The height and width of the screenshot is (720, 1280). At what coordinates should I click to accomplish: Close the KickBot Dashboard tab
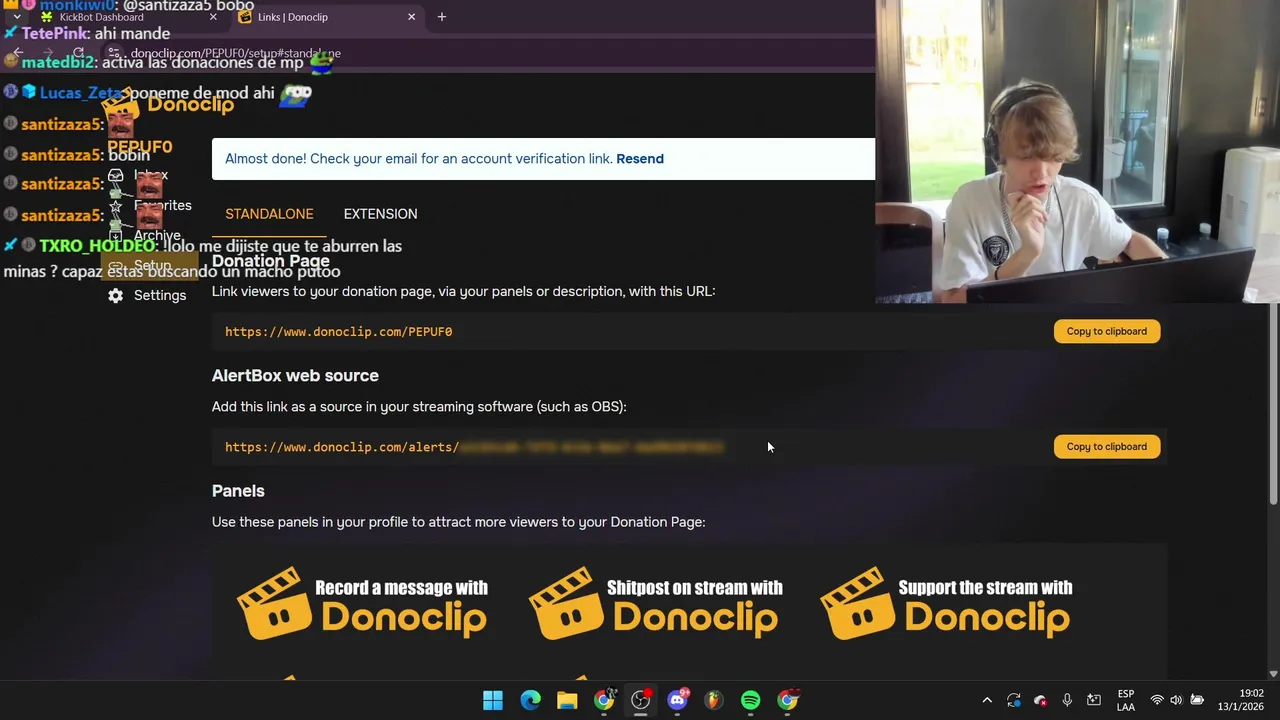click(x=213, y=17)
